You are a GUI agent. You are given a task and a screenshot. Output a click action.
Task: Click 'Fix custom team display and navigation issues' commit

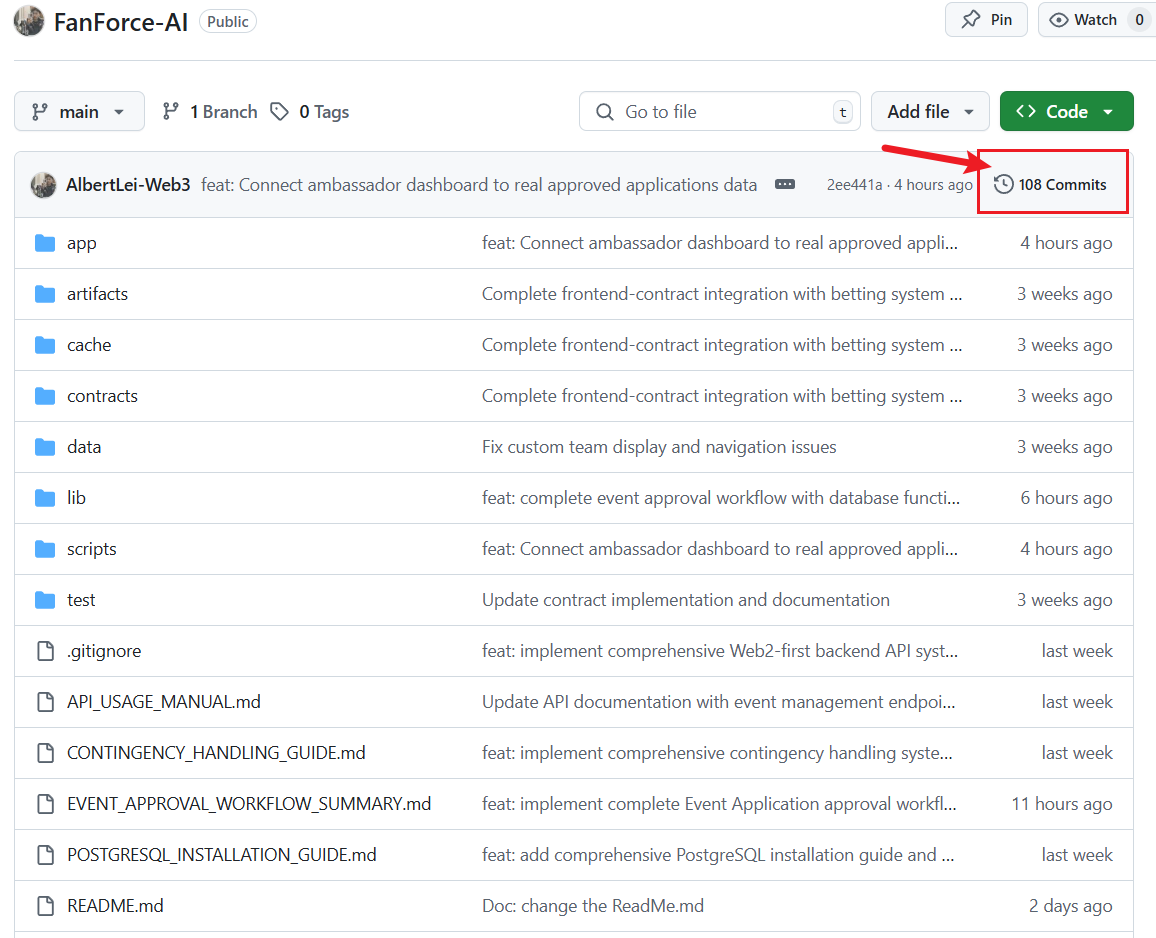point(659,447)
